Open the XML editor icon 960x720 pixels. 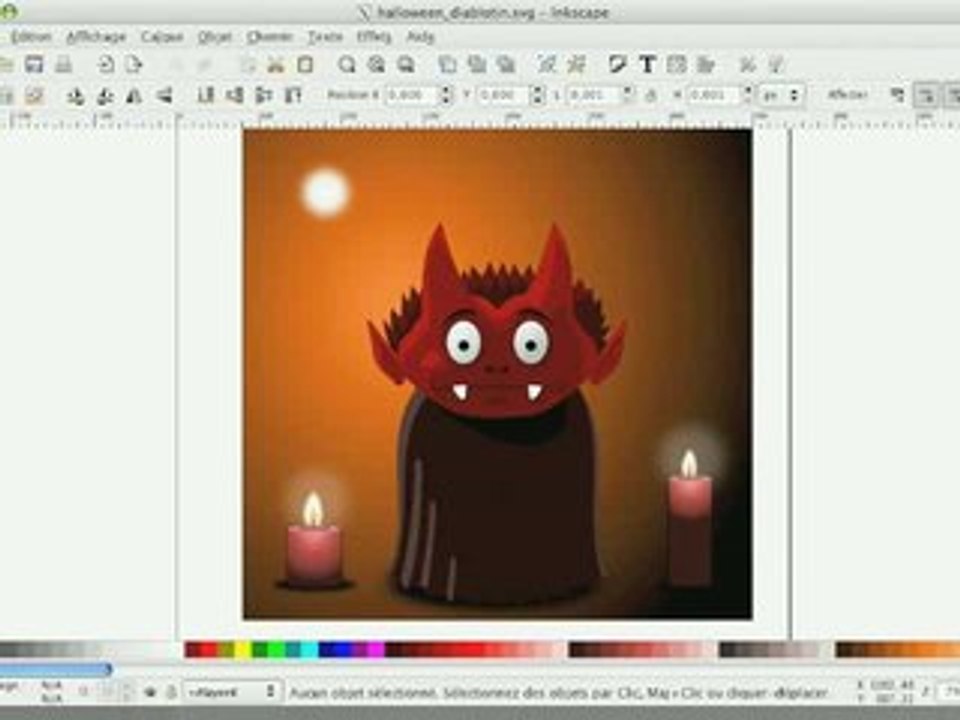(677, 64)
